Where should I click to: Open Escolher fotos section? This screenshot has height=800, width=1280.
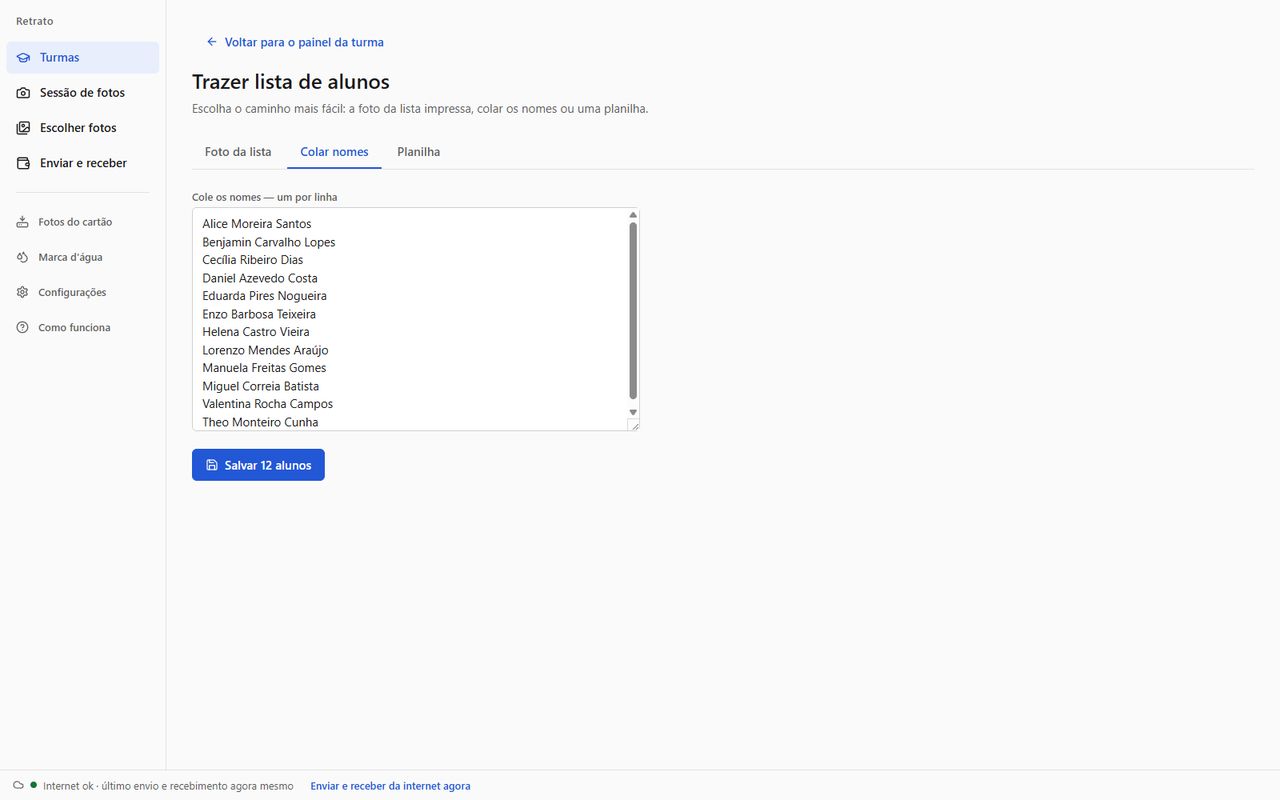[83, 128]
